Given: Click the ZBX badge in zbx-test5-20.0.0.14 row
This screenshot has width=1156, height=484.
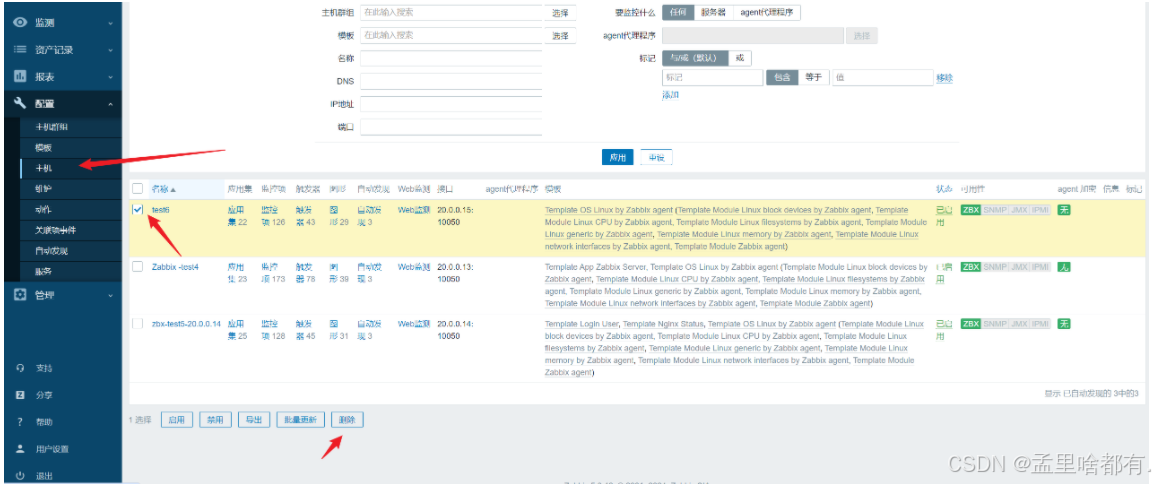Looking at the screenshot, I should [x=971, y=323].
